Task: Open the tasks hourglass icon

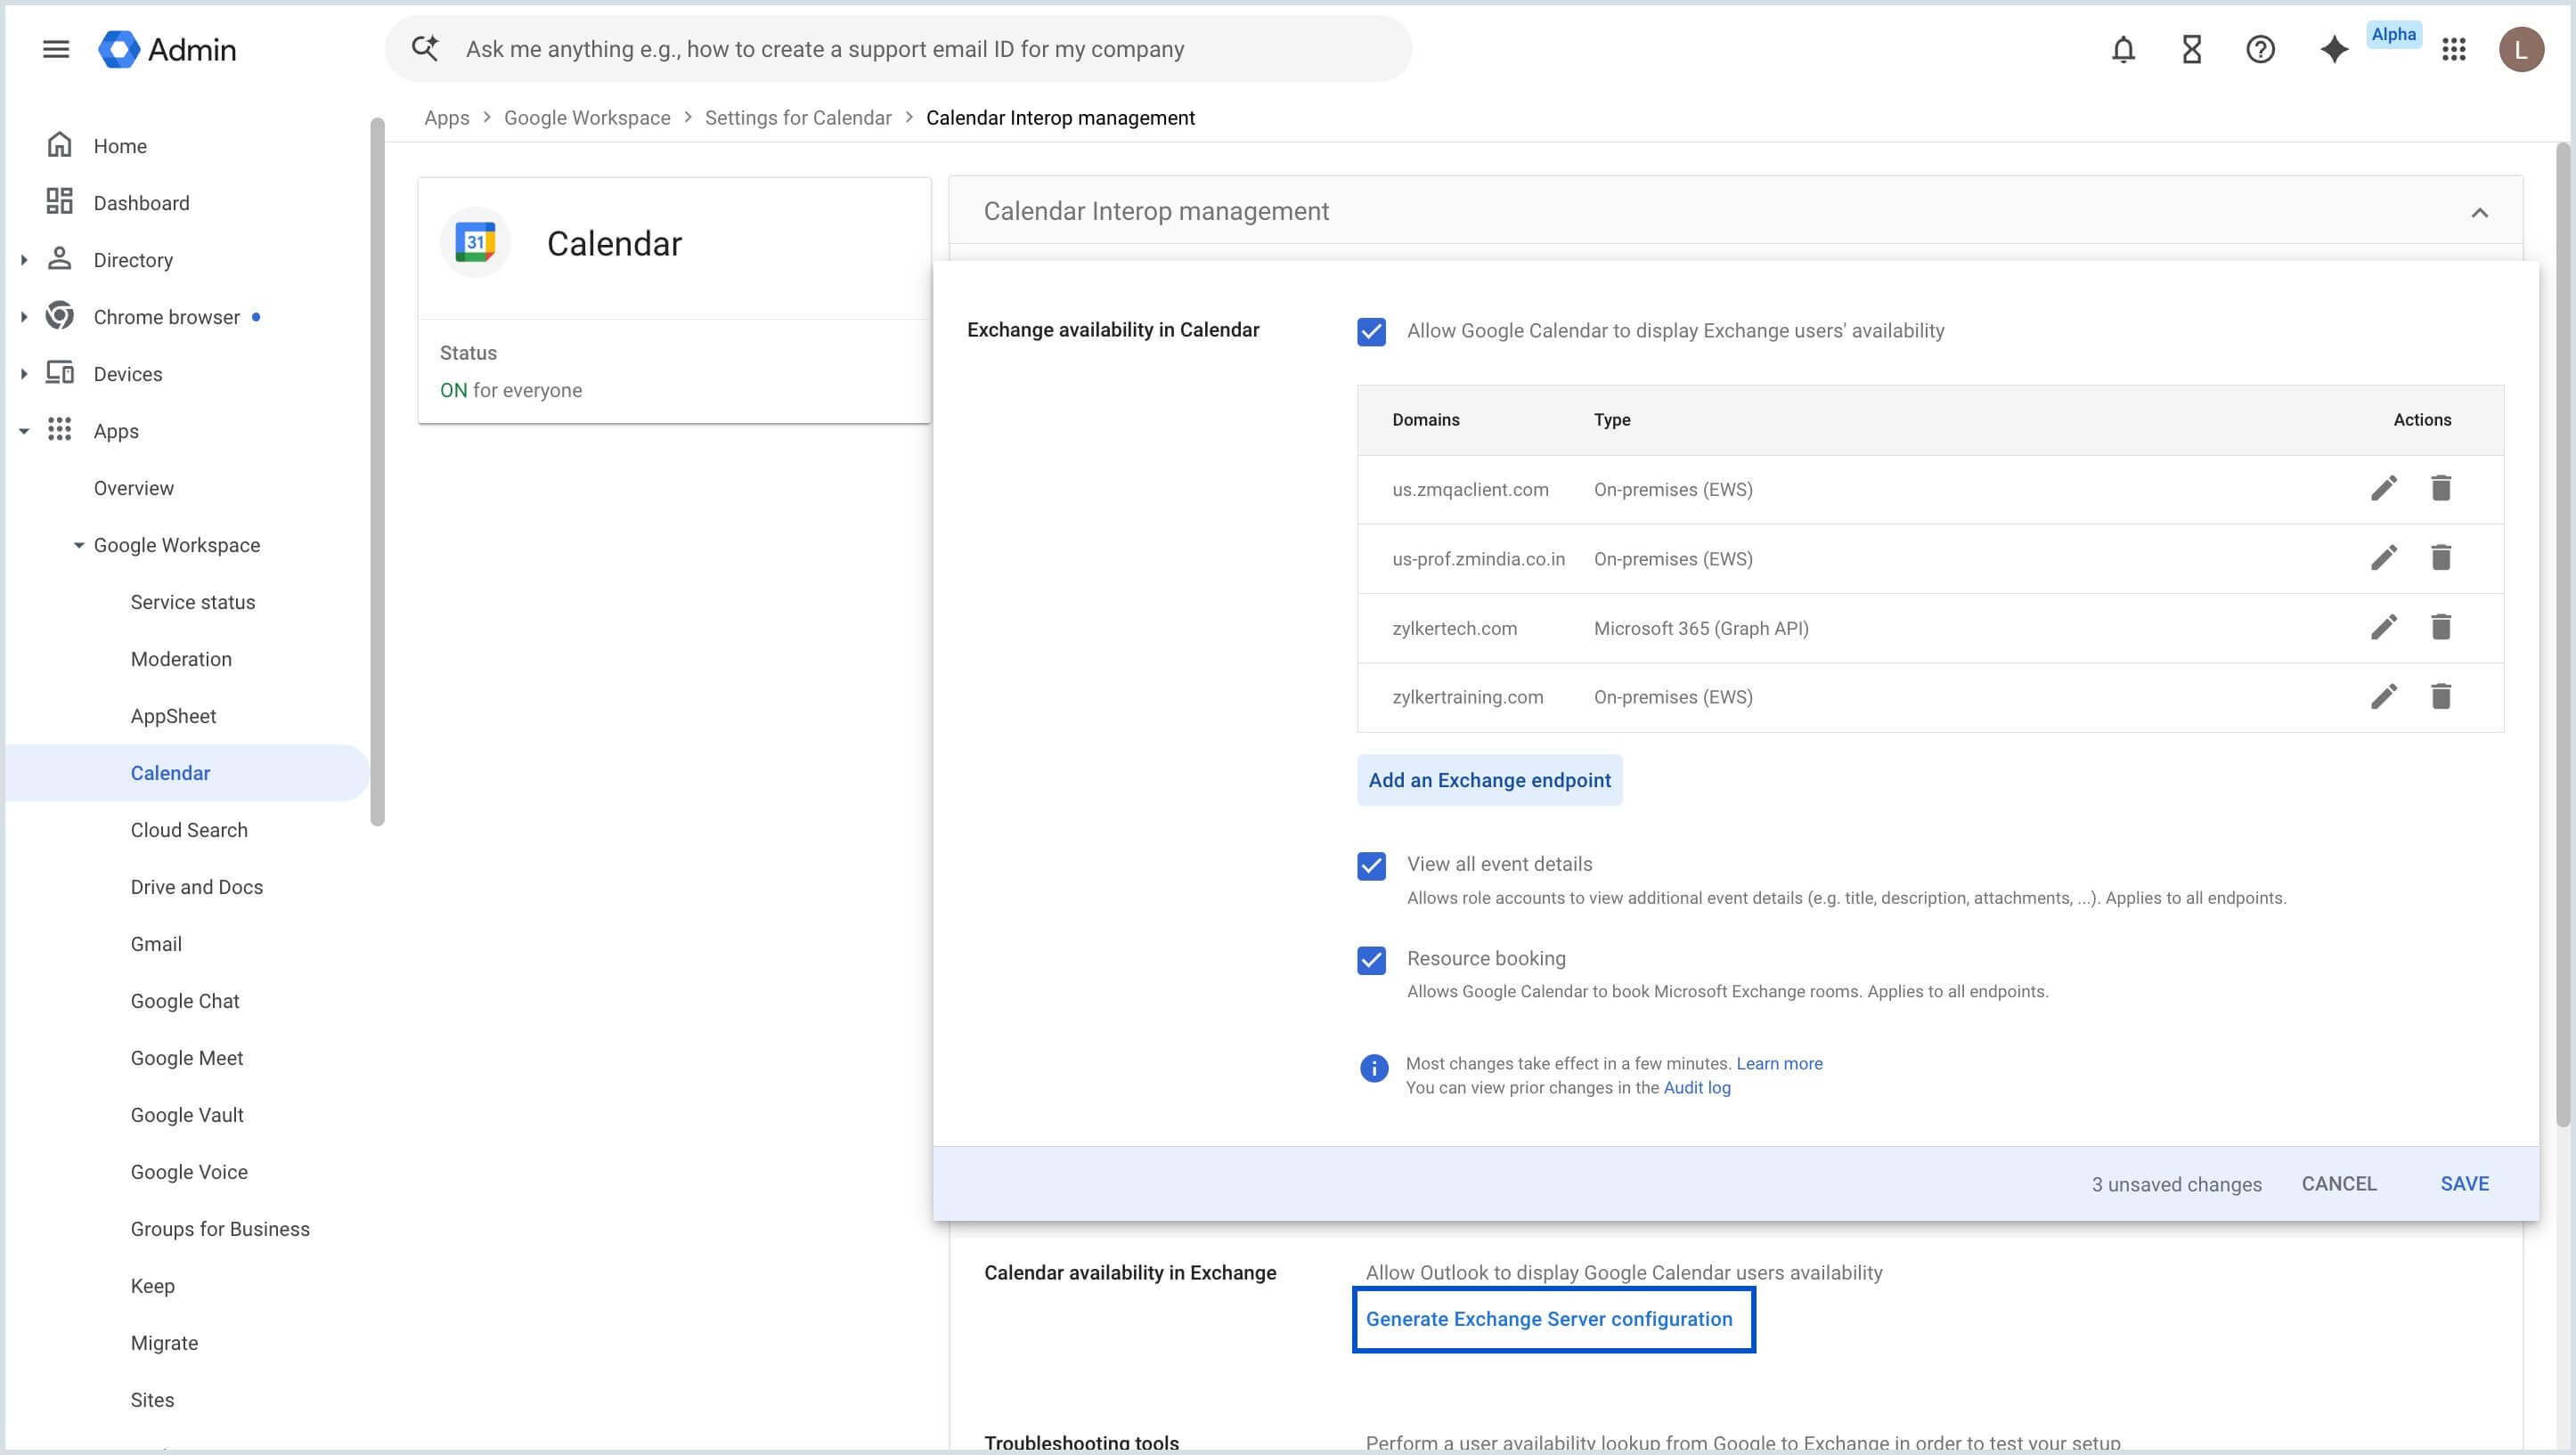Action: tap(2191, 49)
